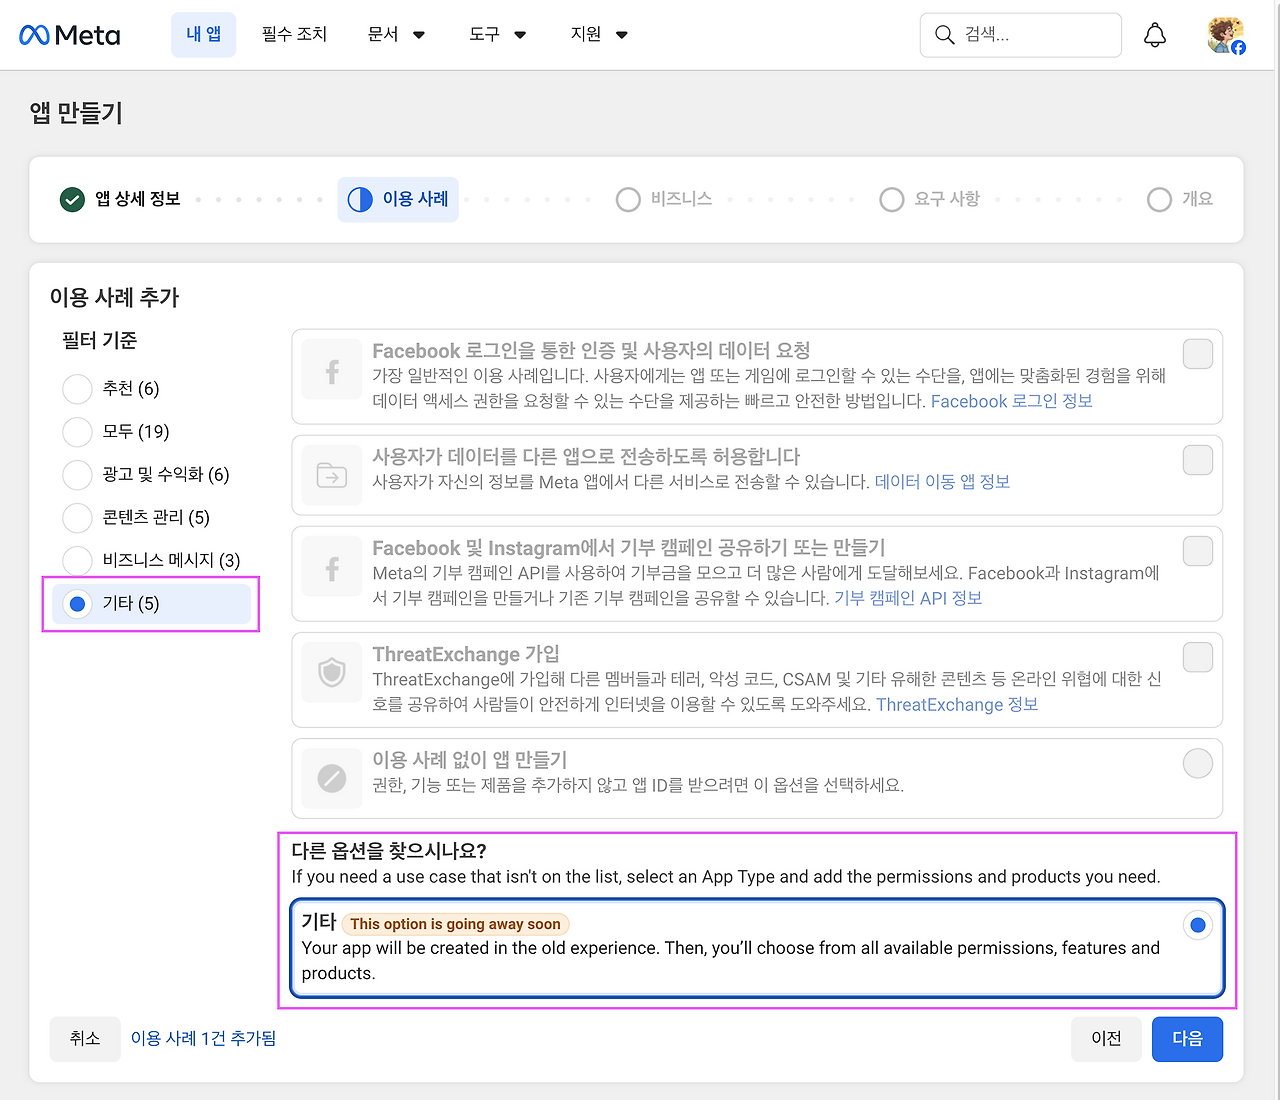
Task: Check the Facebook 로그인 use case checkbox
Action: click(x=1198, y=354)
